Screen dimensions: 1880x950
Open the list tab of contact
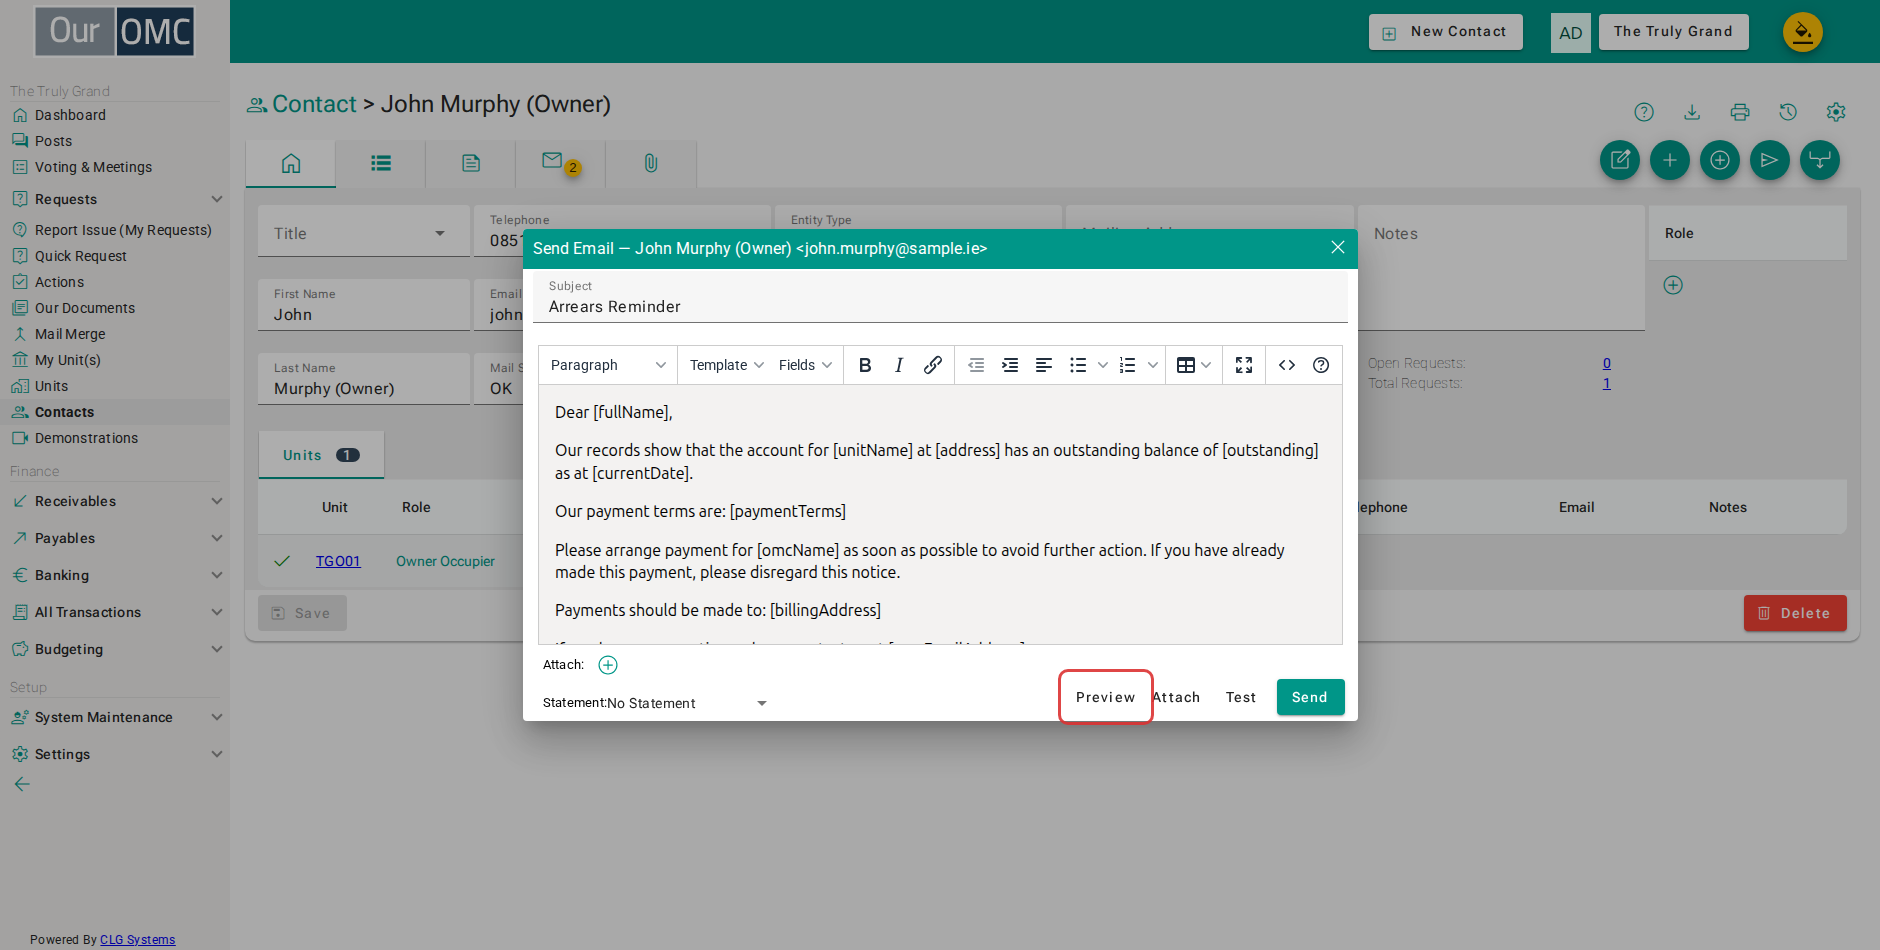(381, 163)
